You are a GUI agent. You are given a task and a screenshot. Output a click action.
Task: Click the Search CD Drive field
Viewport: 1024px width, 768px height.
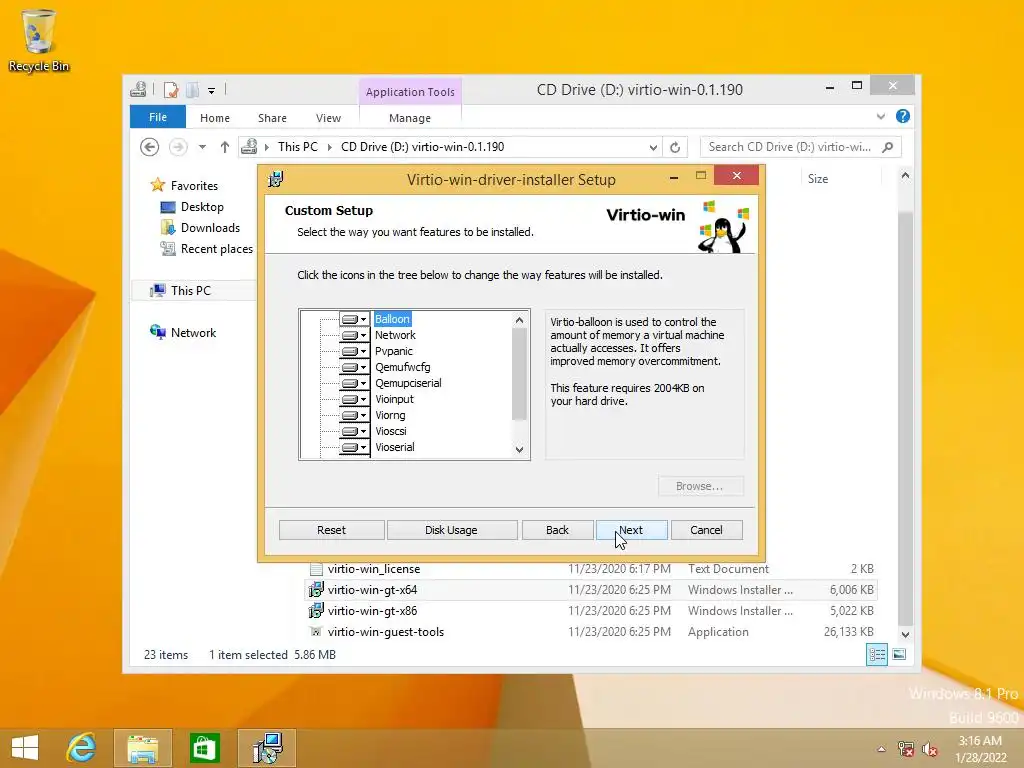801,147
